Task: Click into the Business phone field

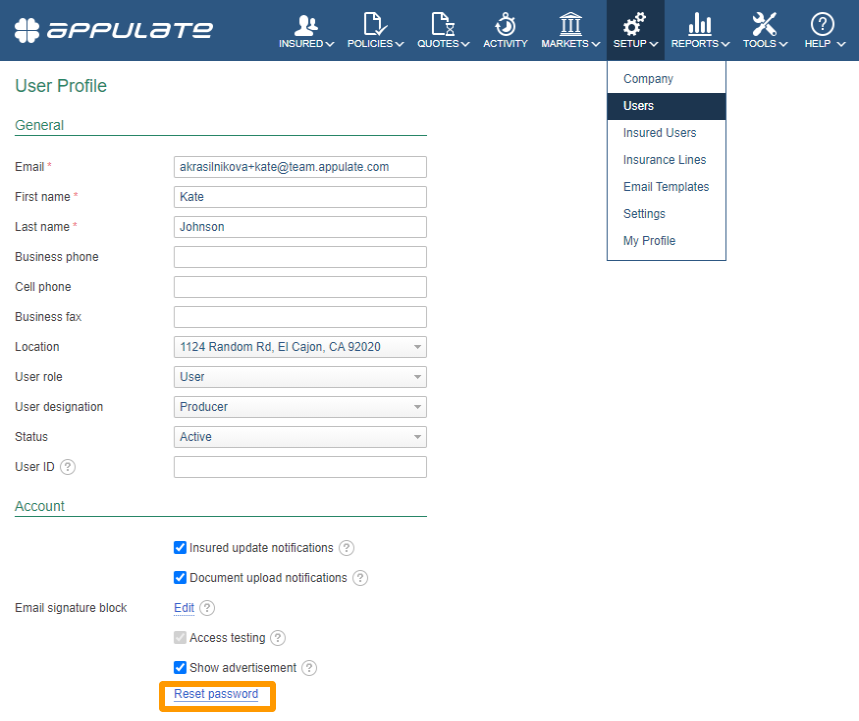Action: coord(300,257)
